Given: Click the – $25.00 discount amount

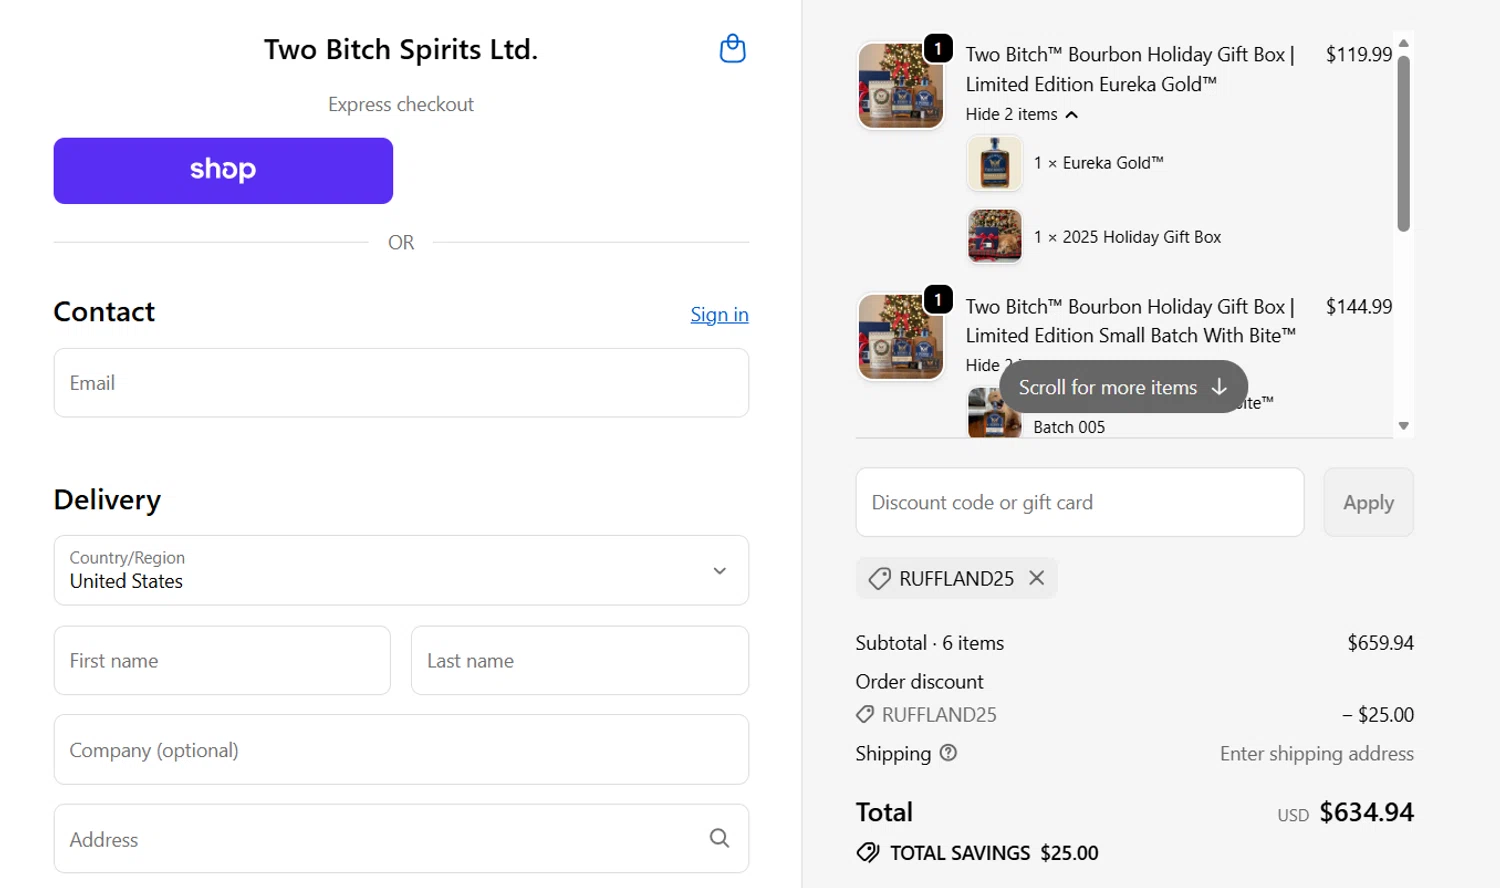Looking at the screenshot, I should (x=1378, y=715).
